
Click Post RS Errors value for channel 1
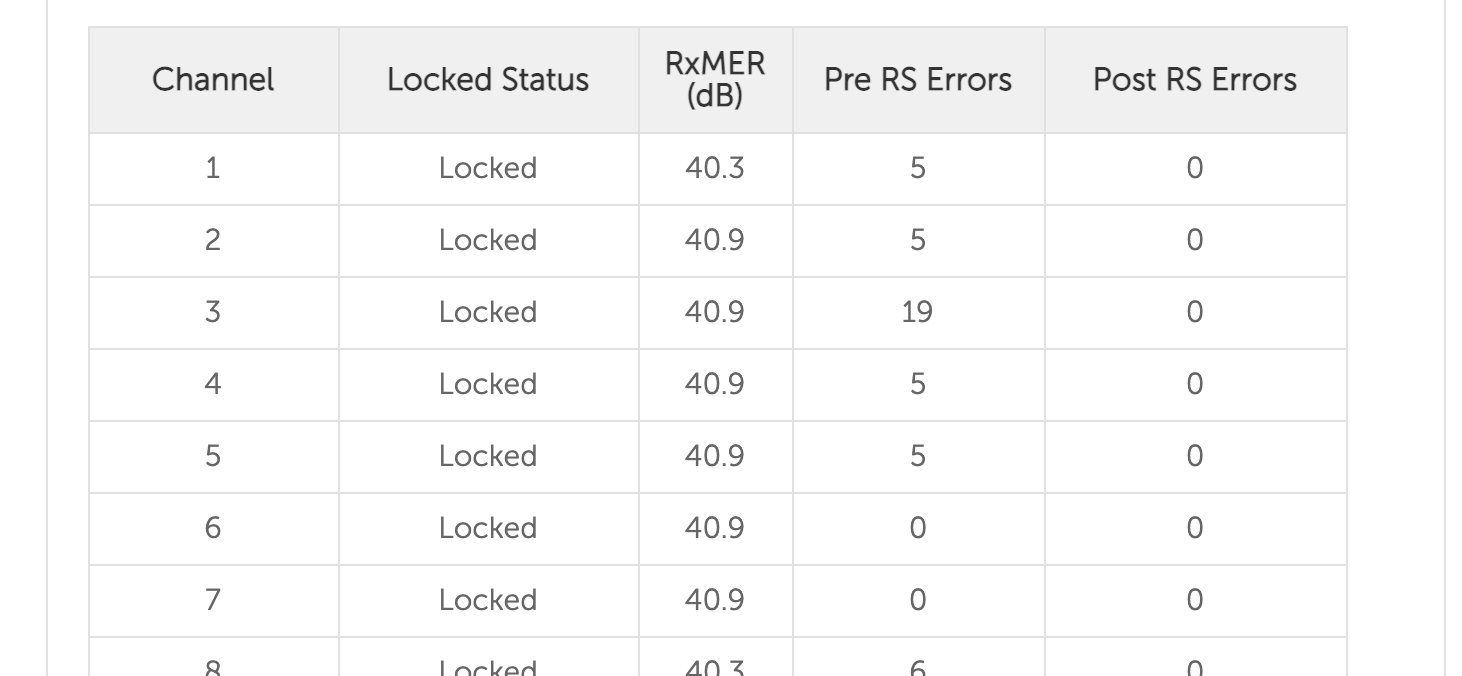click(1195, 168)
